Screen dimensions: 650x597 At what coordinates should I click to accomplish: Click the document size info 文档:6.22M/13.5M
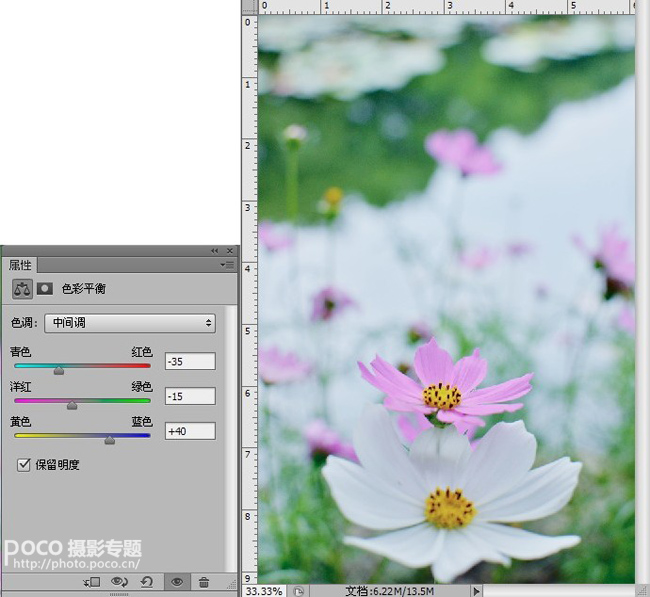pyautogui.click(x=389, y=591)
